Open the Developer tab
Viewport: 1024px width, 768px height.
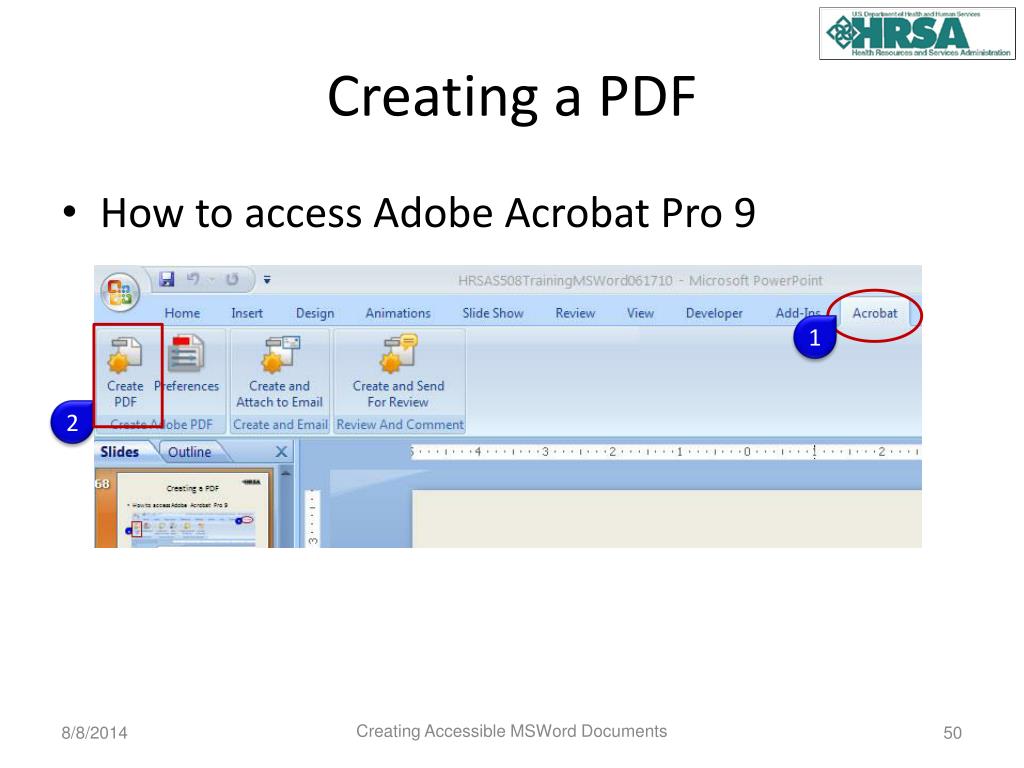[714, 313]
